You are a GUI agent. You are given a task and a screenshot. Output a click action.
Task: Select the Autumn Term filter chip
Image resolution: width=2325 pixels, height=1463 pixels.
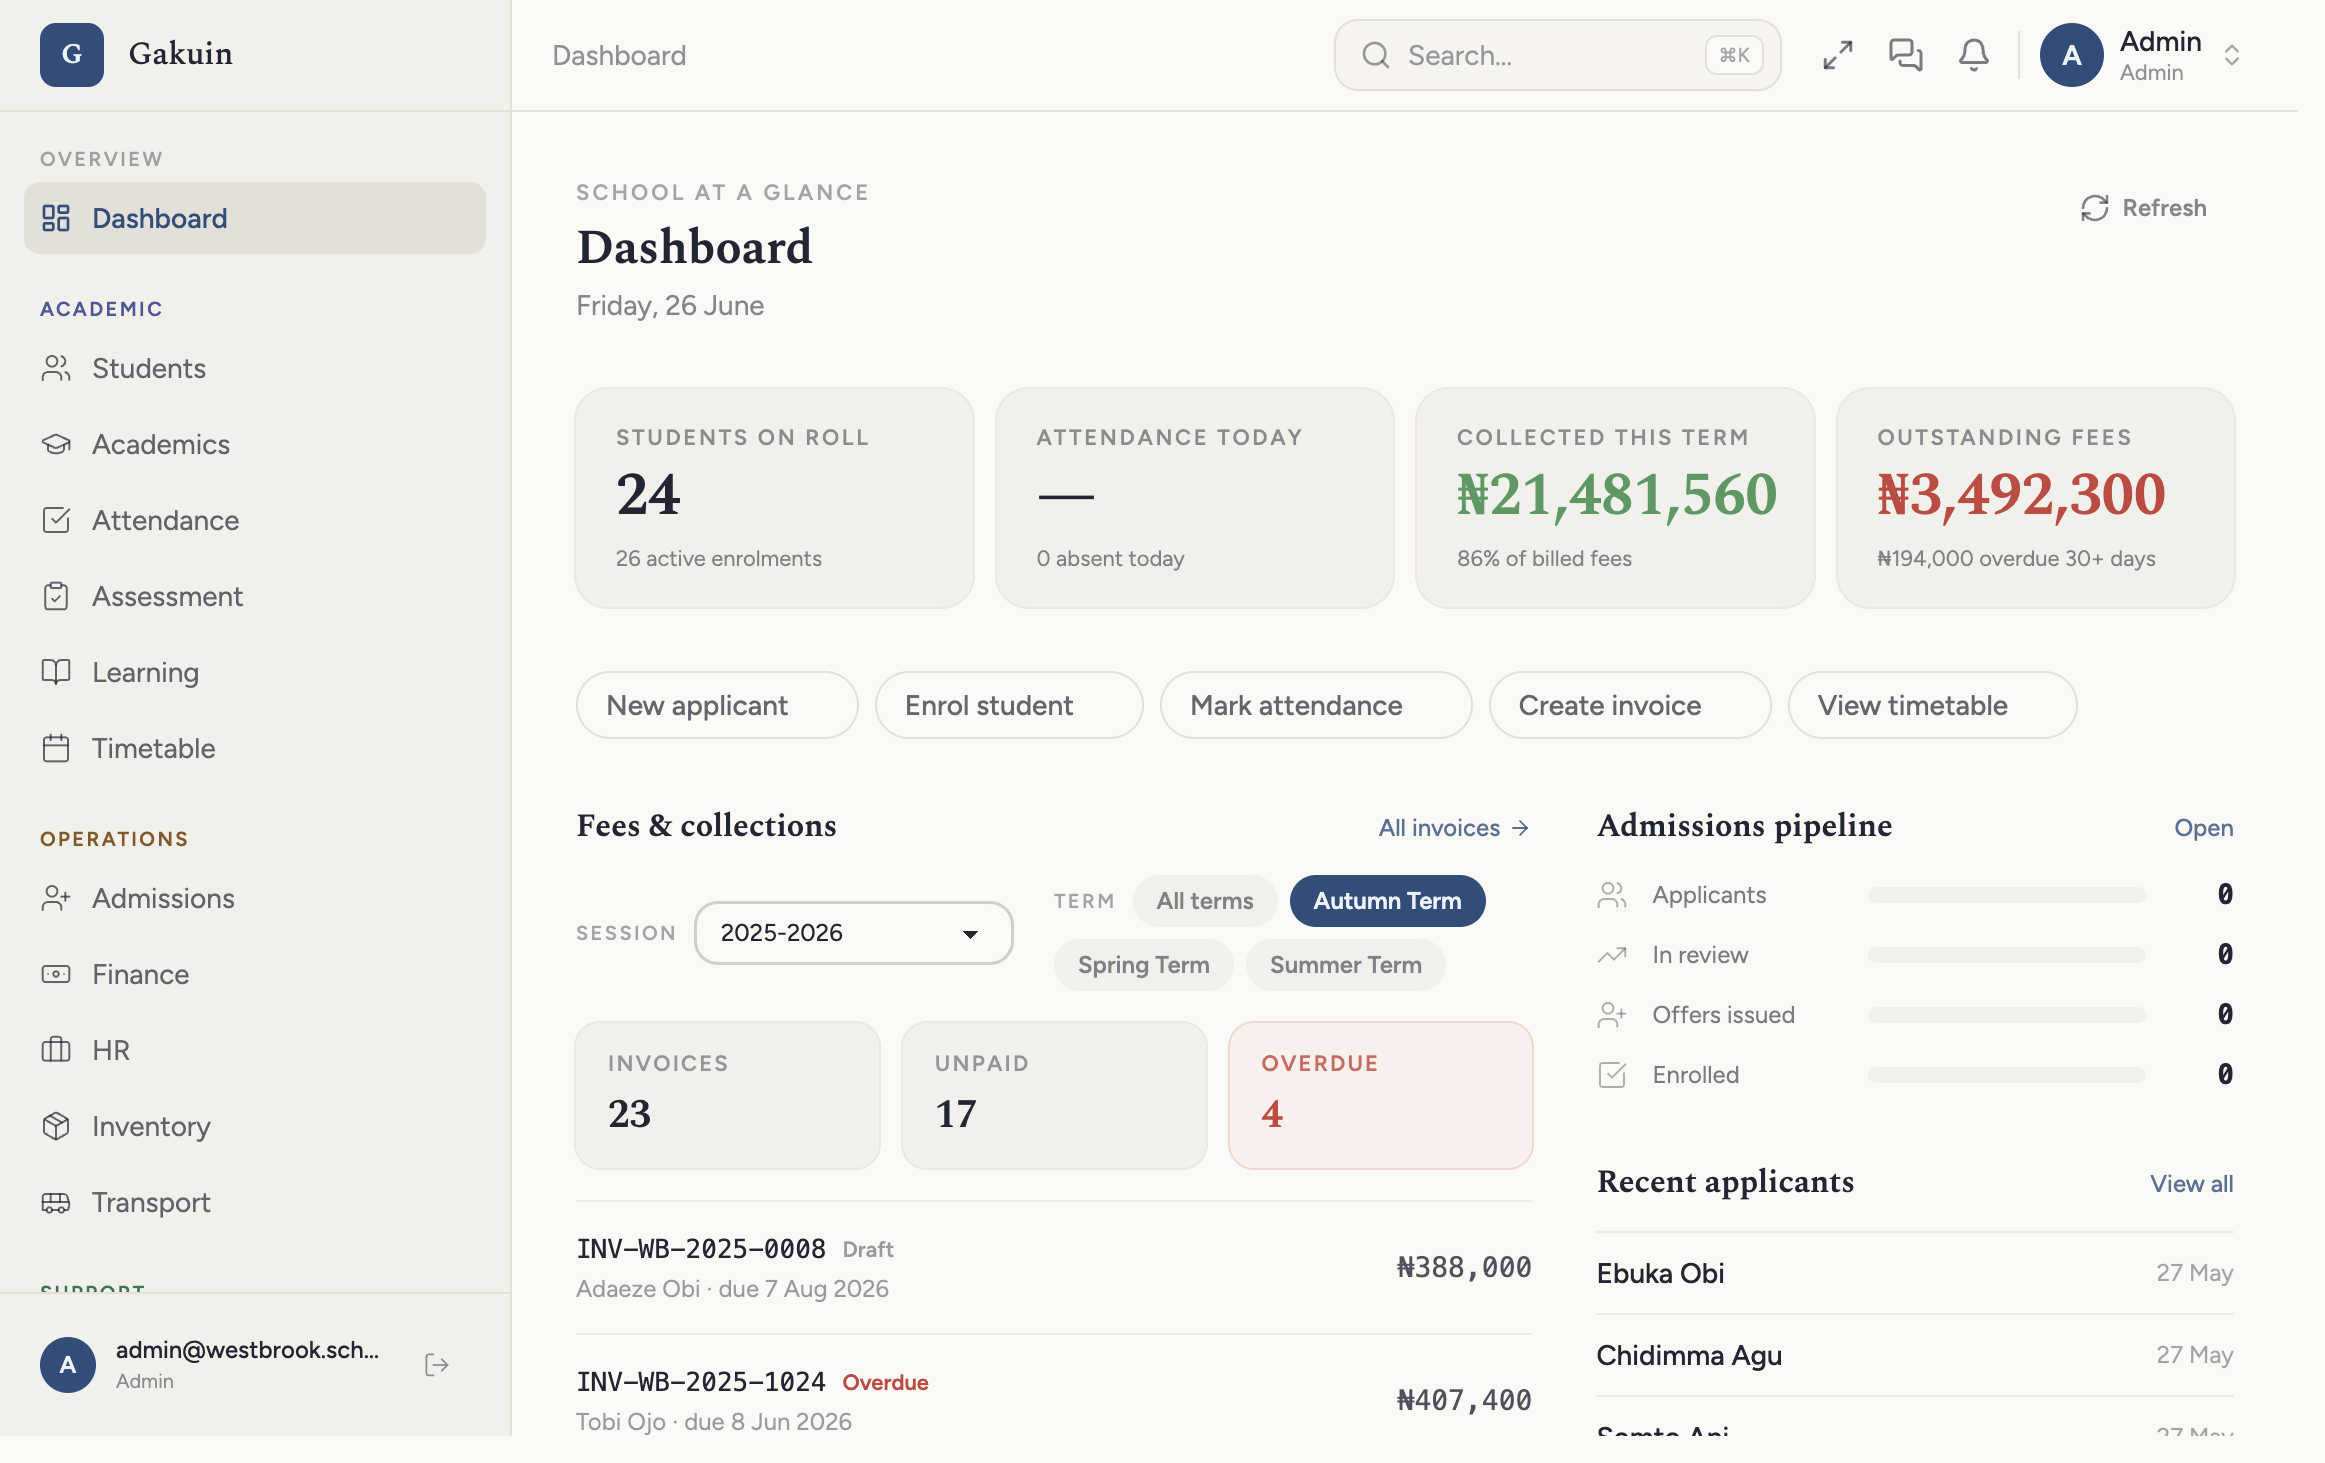(1387, 901)
